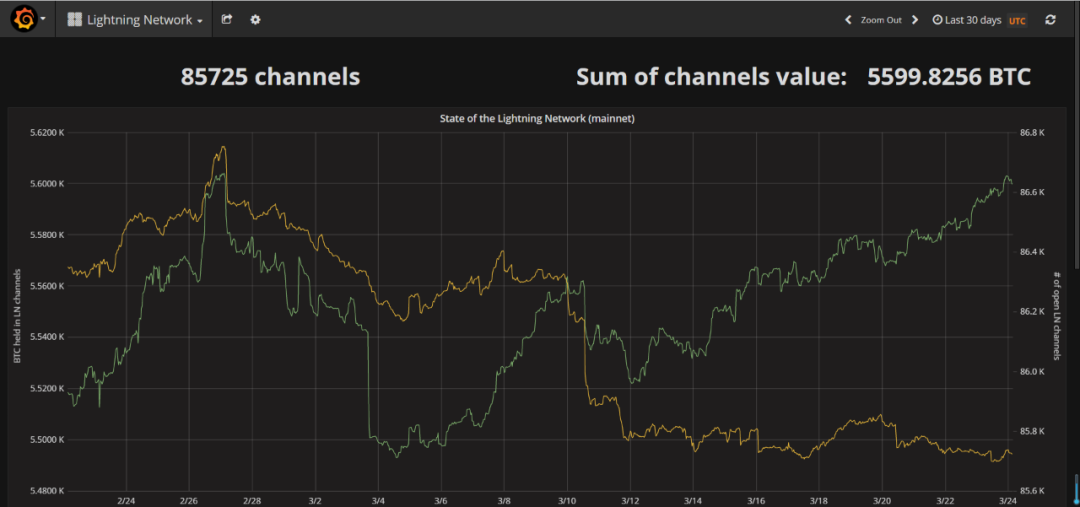Click the 5.5800 K left axis label

pyautogui.click(x=48, y=235)
